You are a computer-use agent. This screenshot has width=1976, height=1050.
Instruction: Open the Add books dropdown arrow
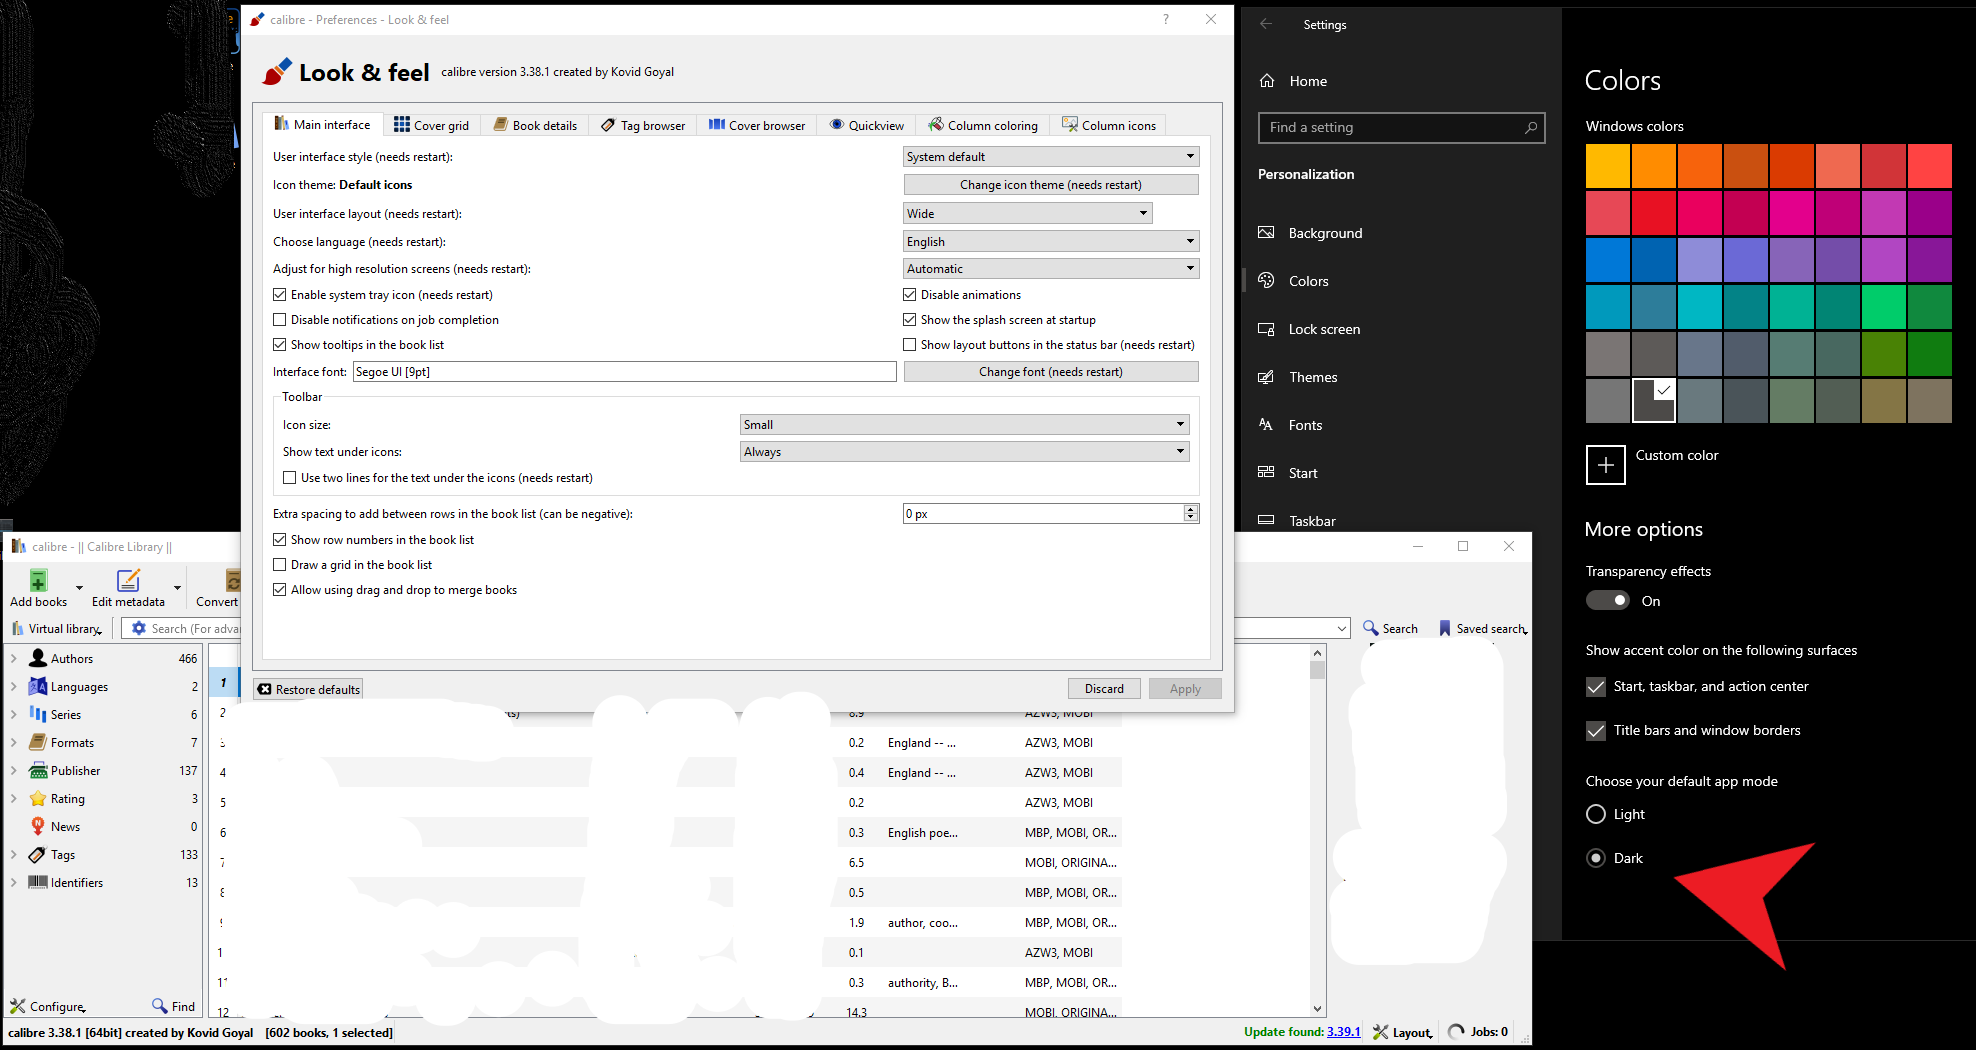79,587
